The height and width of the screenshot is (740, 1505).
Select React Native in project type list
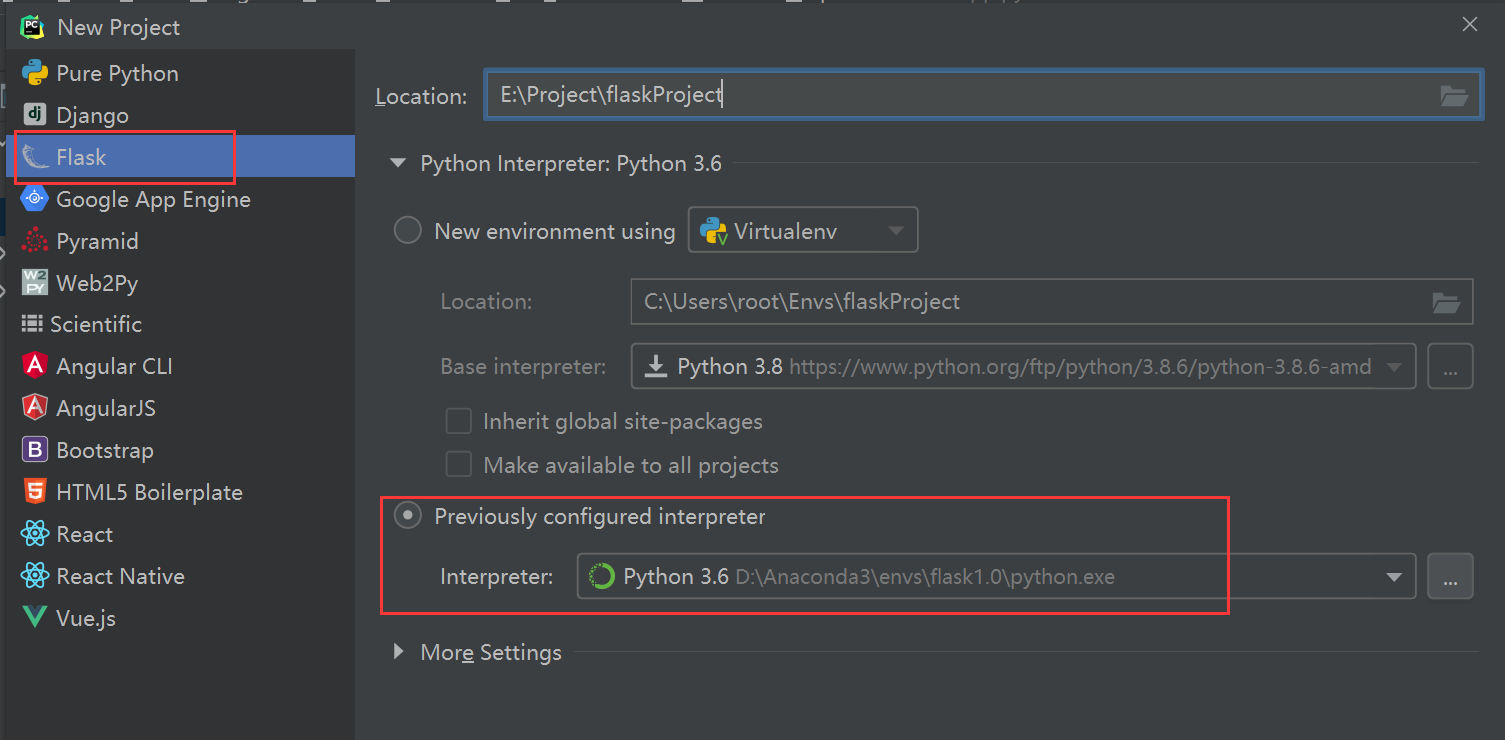[120, 576]
